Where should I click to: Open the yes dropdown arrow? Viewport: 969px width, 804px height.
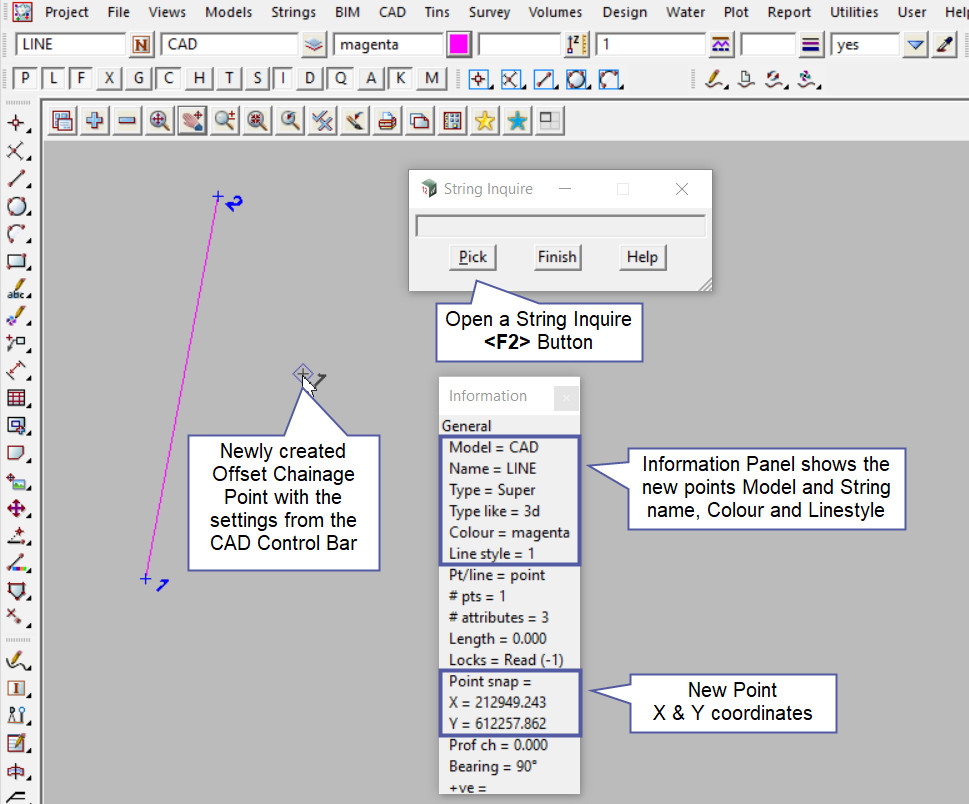(x=915, y=45)
